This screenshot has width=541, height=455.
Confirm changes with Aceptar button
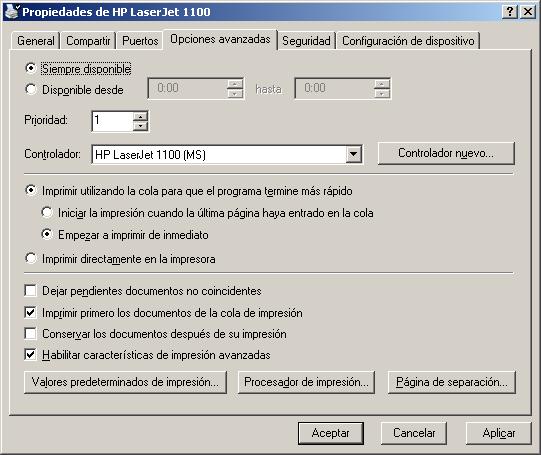331,433
